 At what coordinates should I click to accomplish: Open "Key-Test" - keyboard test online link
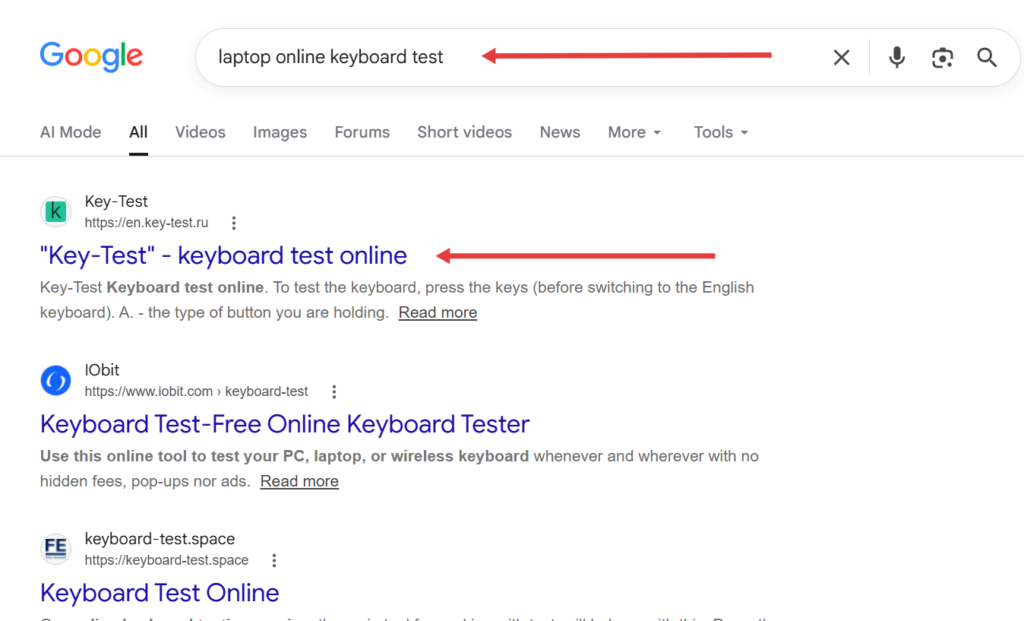(x=223, y=255)
